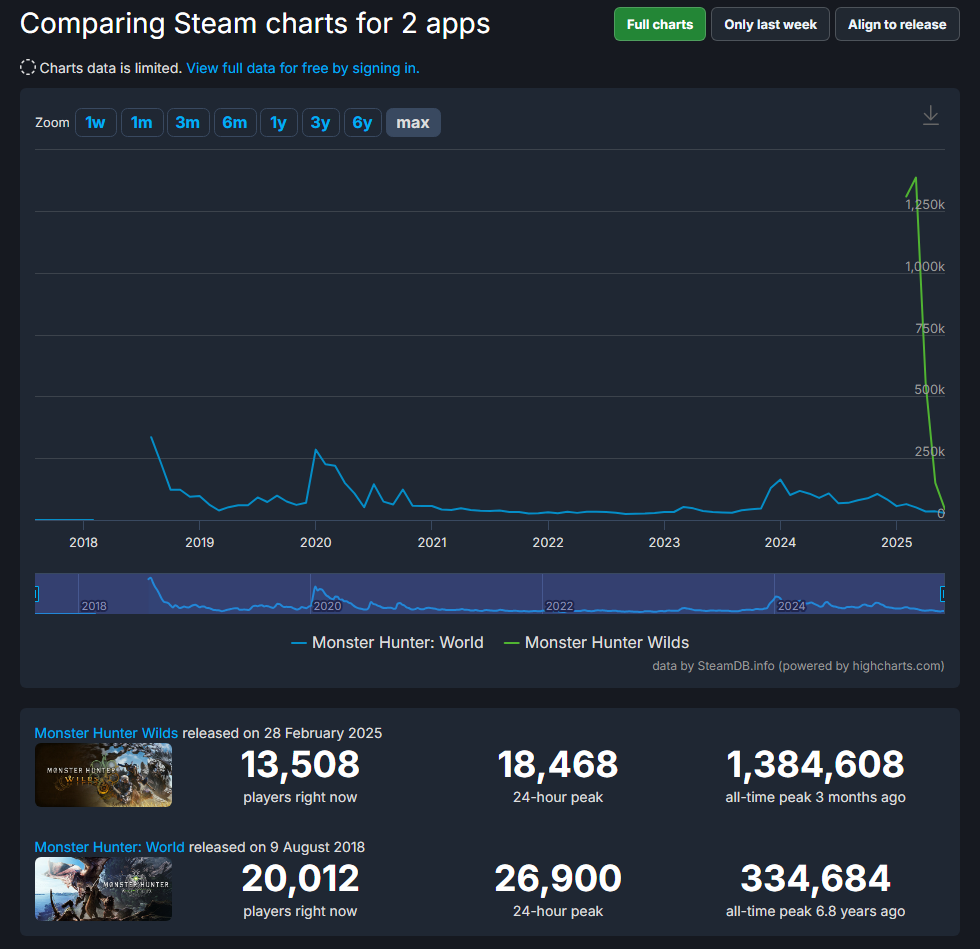Open the Monster Hunter Wilds title link

point(106,733)
